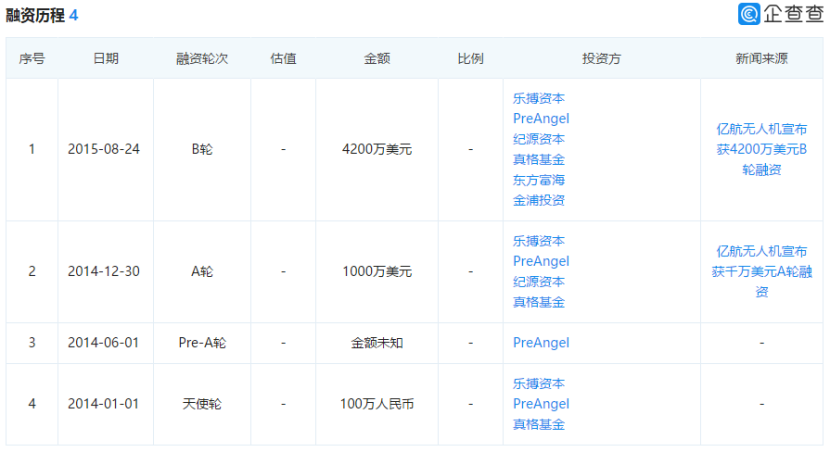Screen dimensions: 830x453
Task: Open PreAngel in the Pre-A轮 row
Action: pos(541,343)
